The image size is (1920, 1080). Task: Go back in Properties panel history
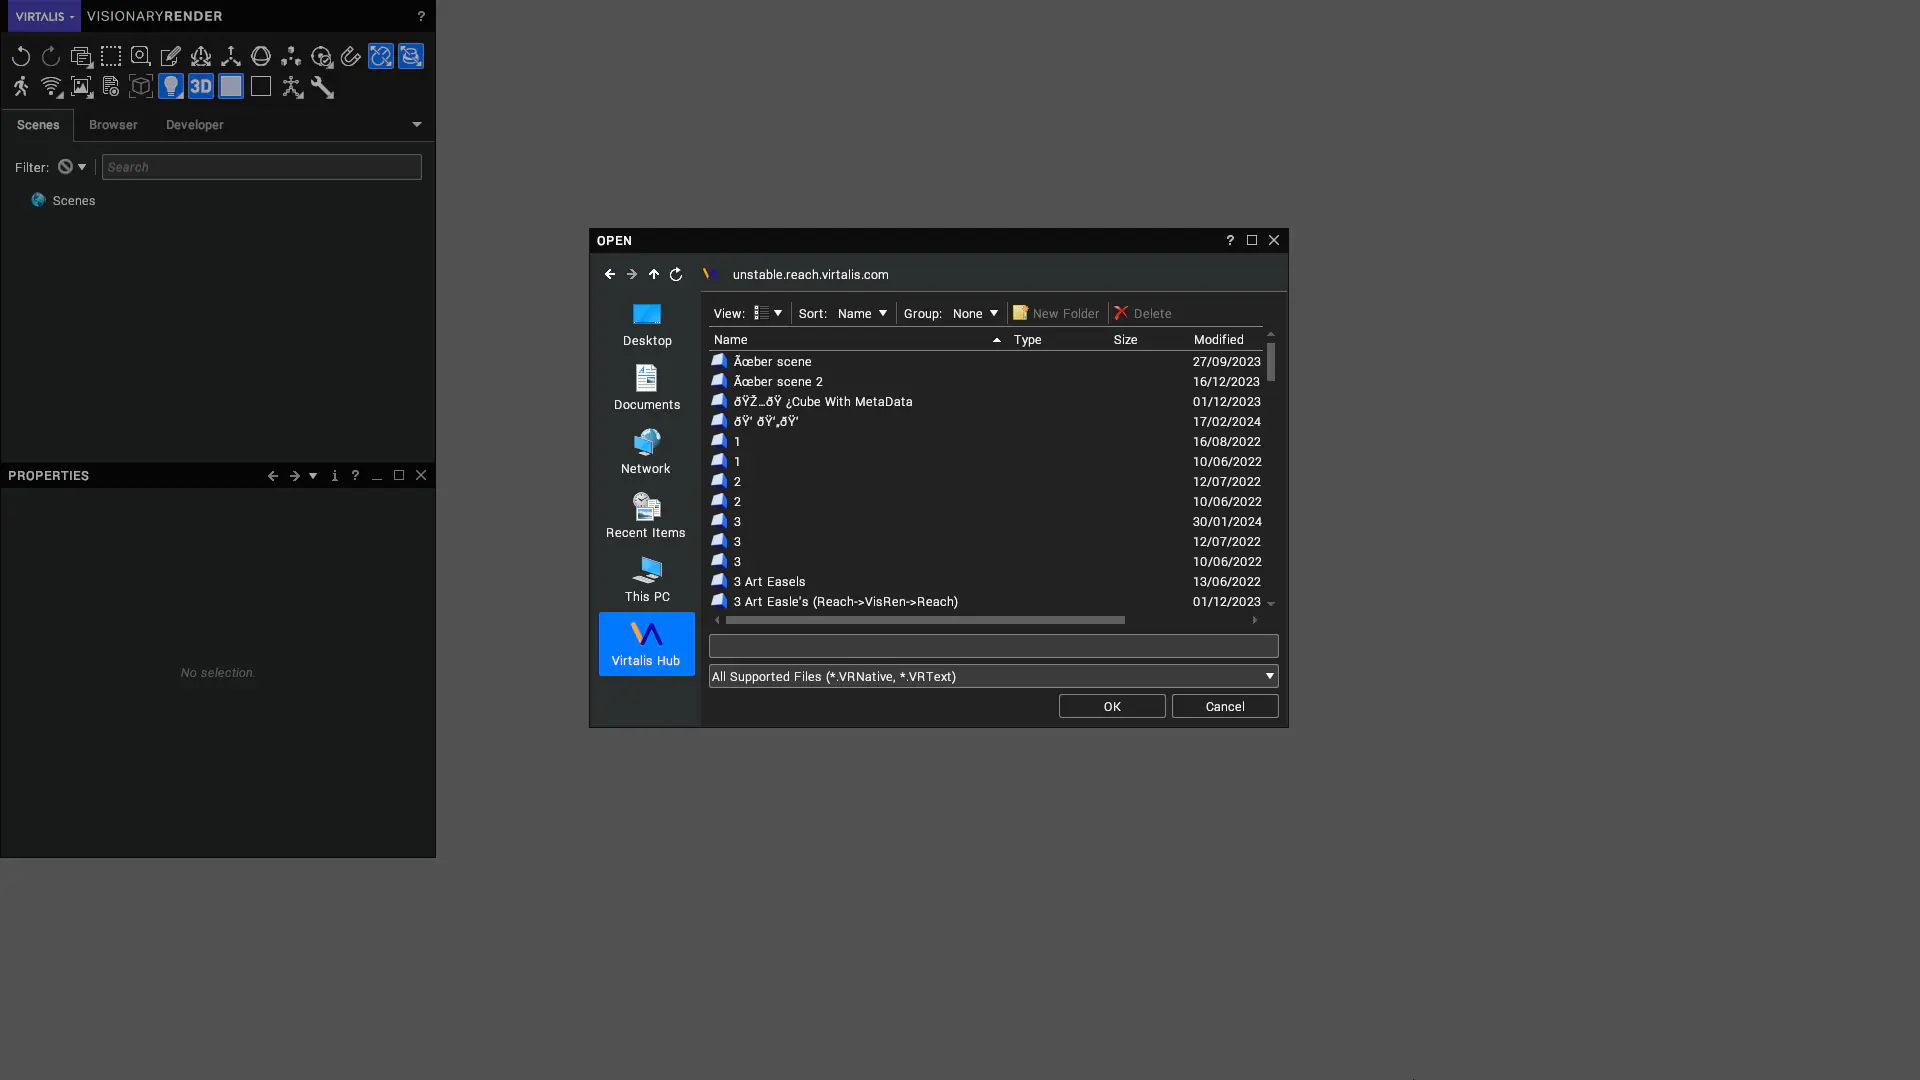(272, 476)
